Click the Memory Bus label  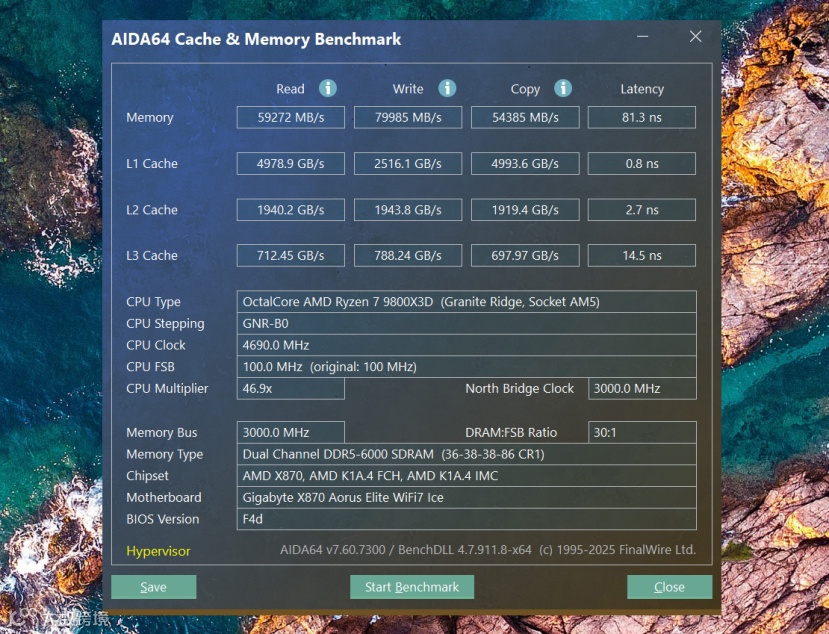(162, 433)
